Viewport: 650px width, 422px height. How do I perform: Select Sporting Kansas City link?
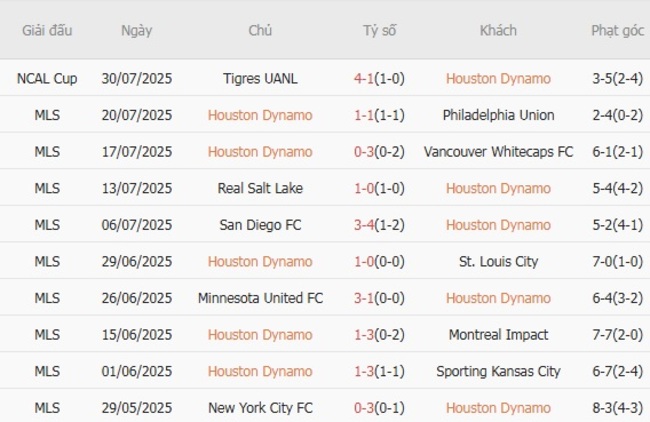(498, 372)
